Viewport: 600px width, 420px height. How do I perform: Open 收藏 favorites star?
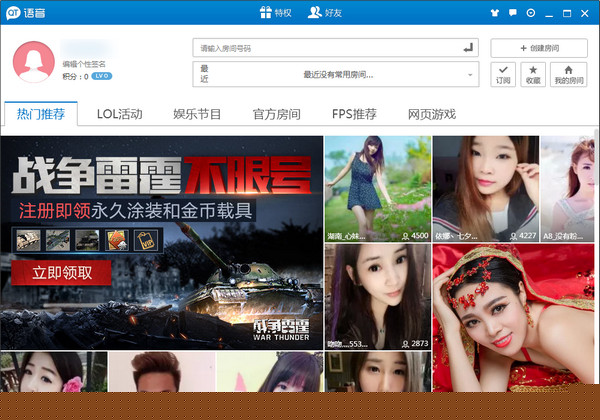533,74
